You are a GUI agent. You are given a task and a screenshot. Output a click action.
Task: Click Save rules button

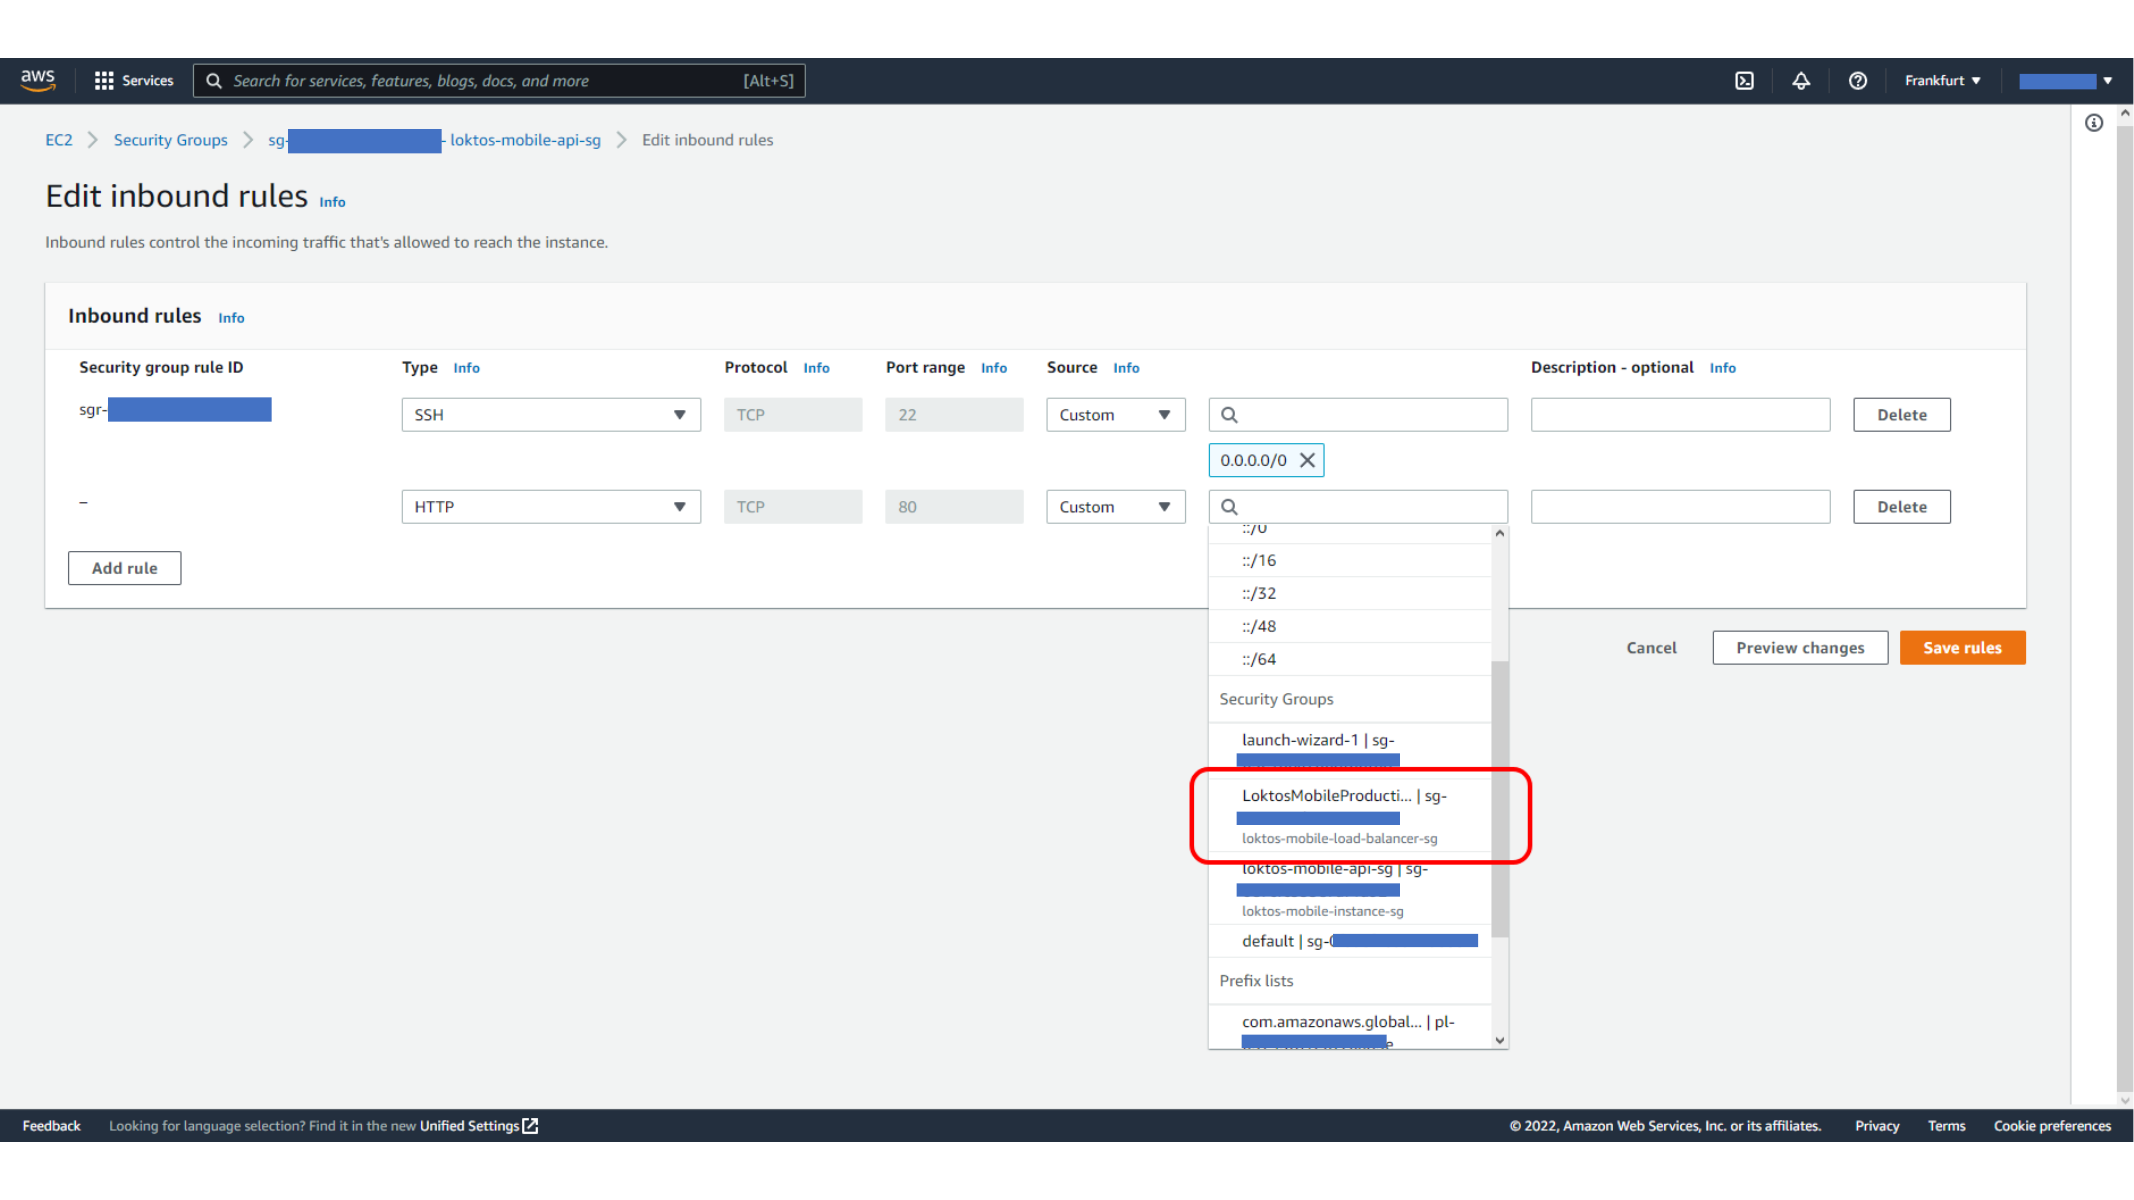(1962, 648)
